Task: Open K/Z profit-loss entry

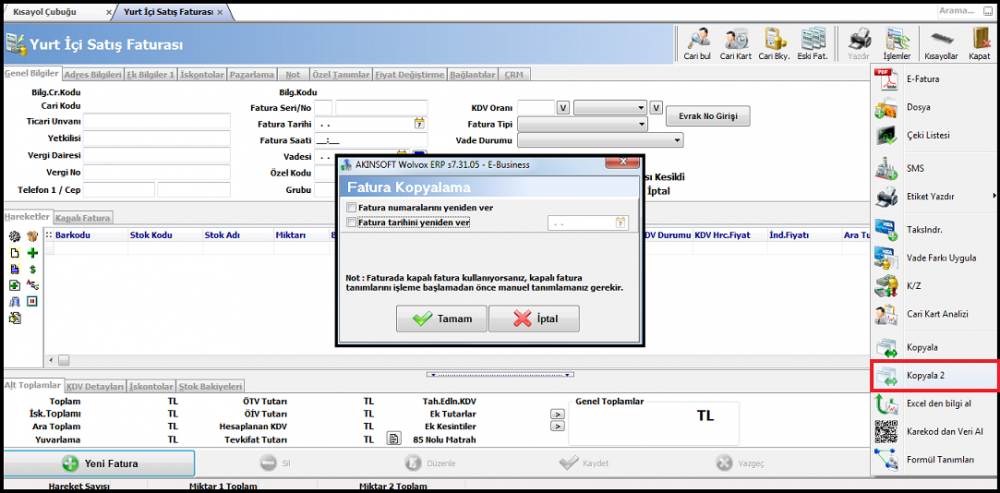Action: pos(934,286)
